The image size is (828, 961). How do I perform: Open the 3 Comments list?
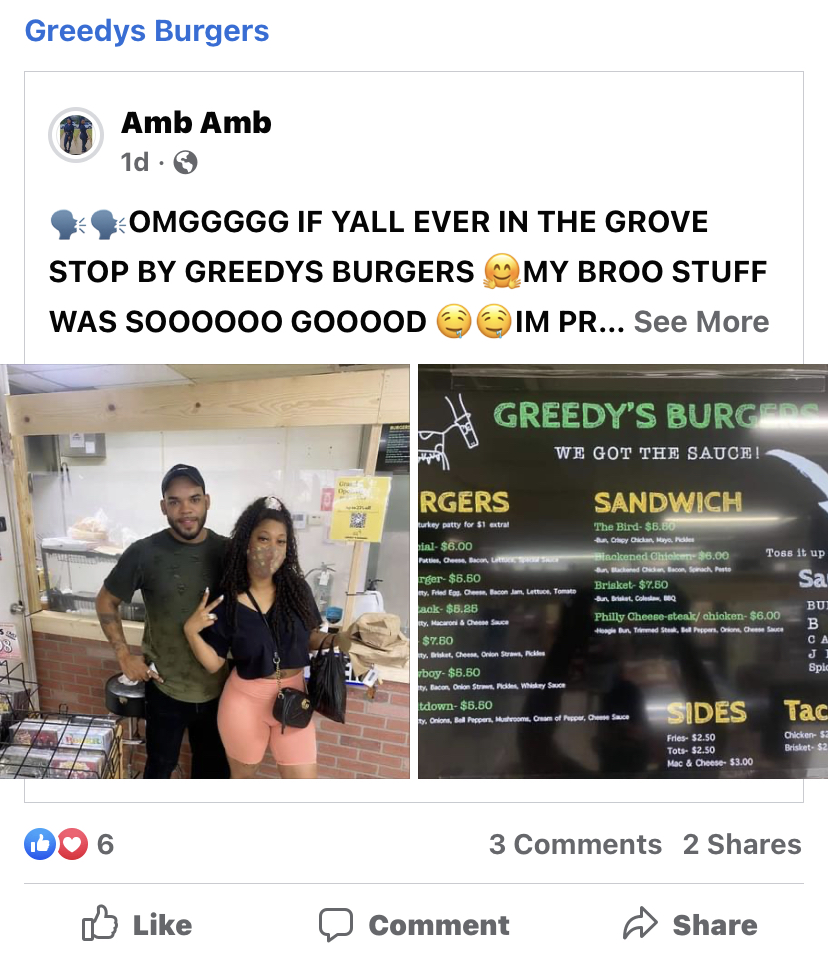(x=575, y=845)
